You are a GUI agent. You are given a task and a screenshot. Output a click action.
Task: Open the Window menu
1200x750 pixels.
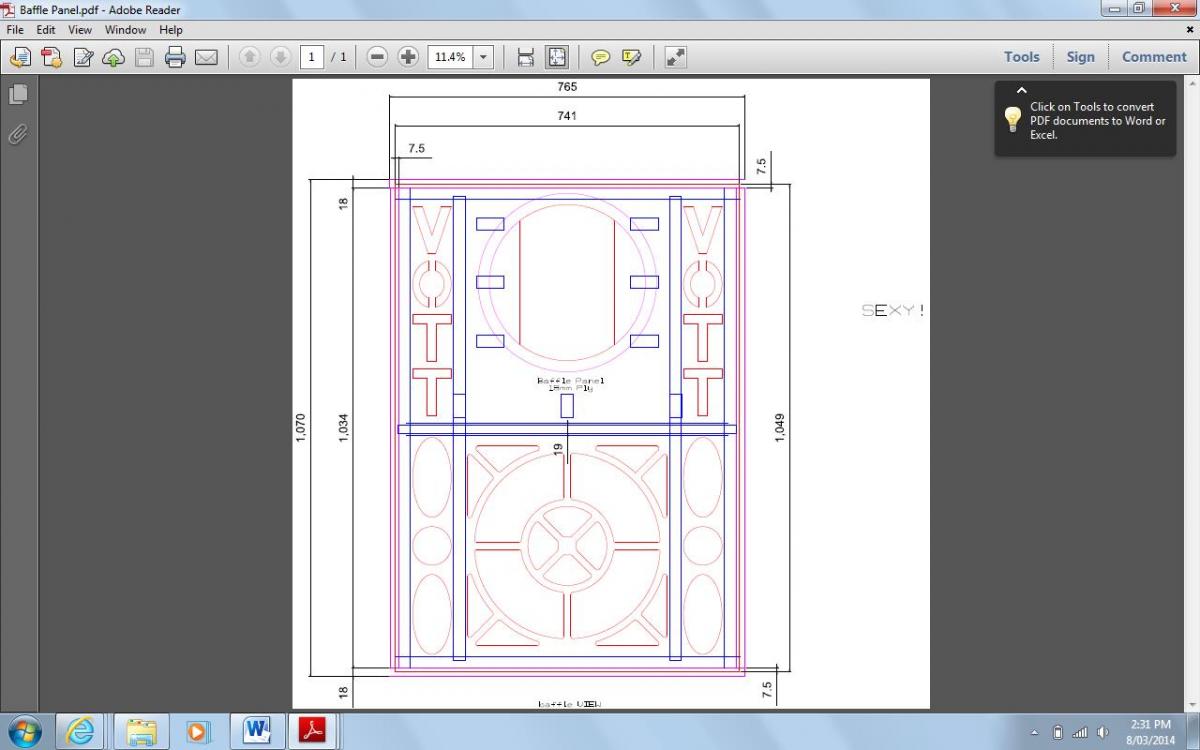(125, 30)
